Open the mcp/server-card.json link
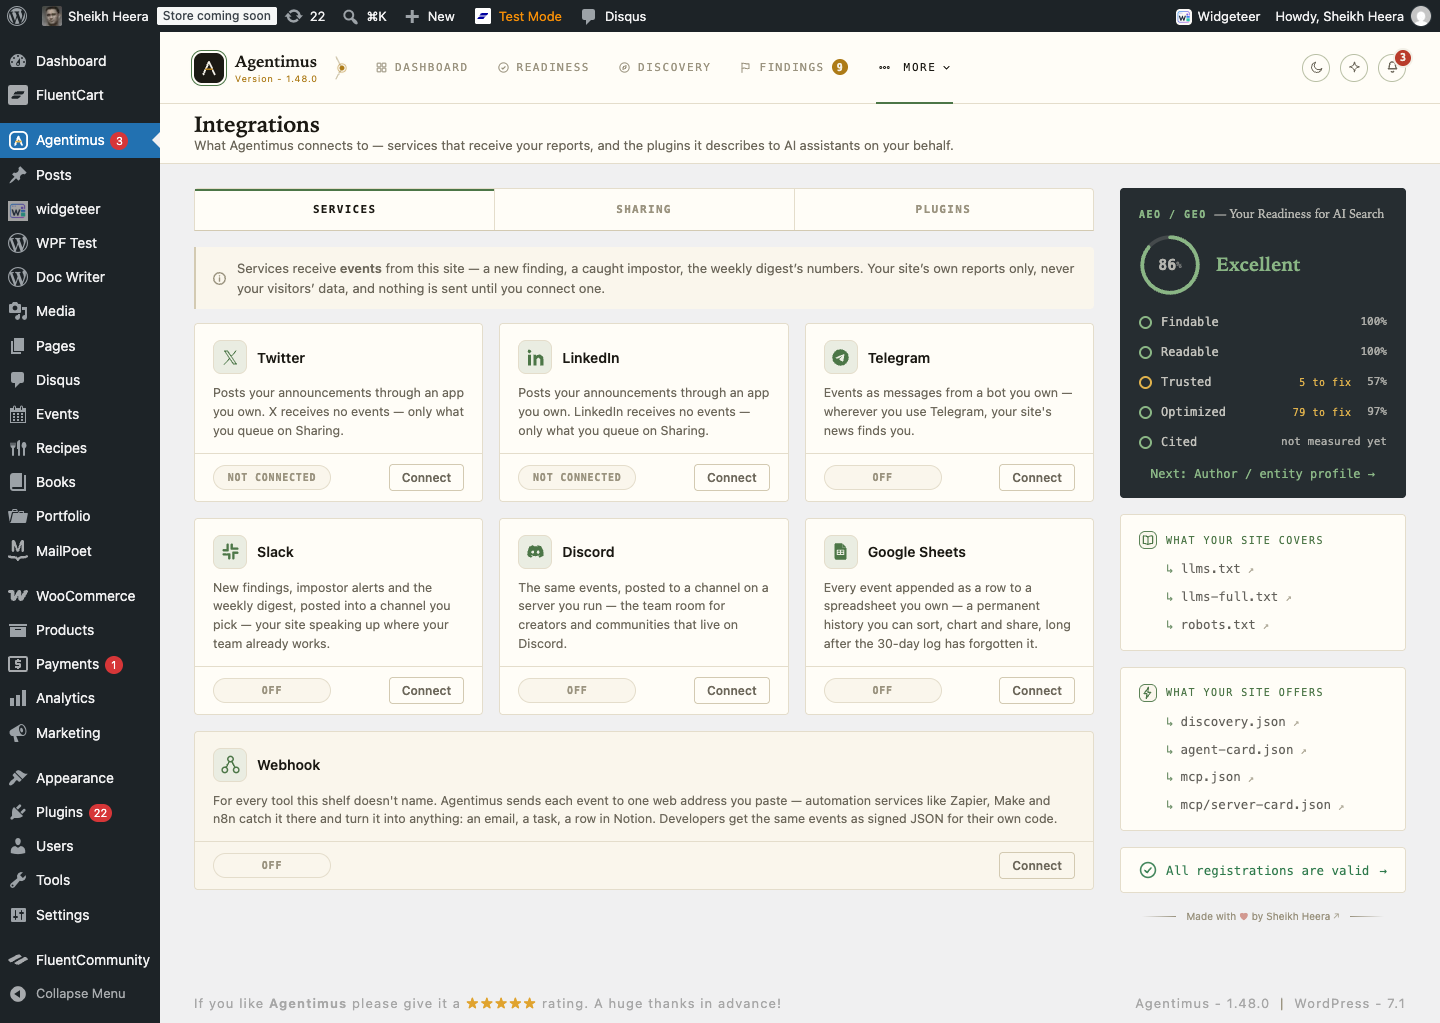Image resolution: width=1440 pixels, height=1023 pixels. coord(1255,805)
